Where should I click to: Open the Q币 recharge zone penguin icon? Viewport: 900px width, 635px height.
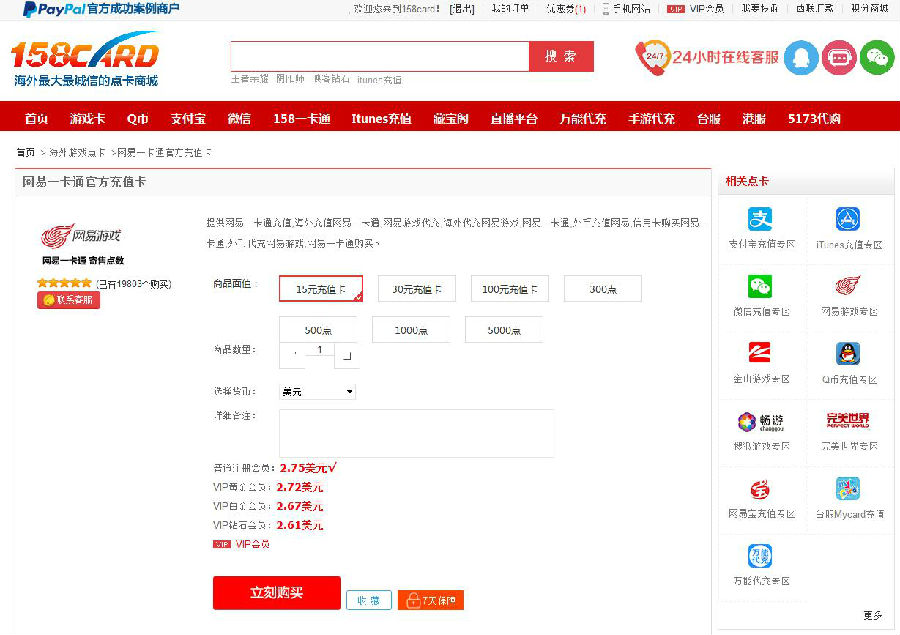coord(848,354)
